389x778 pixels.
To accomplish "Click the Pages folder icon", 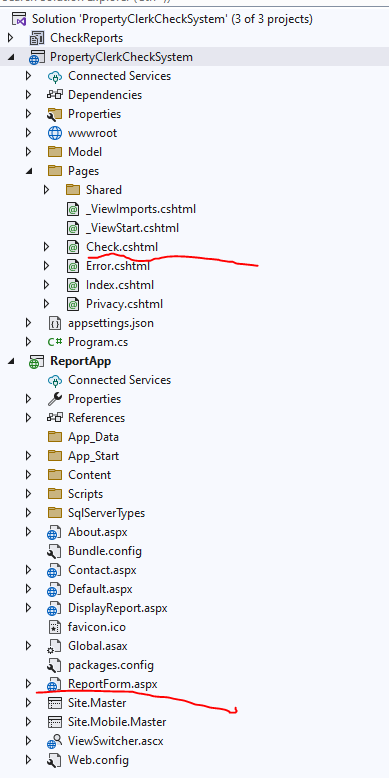I will coord(55,171).
